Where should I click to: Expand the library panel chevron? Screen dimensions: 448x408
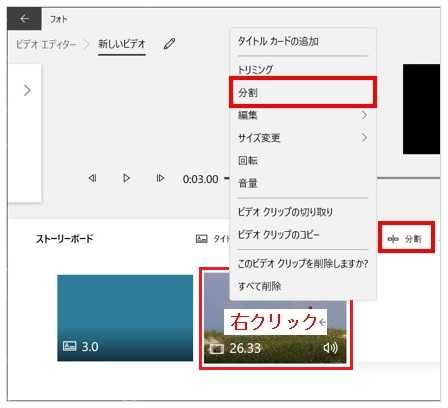coord(27,90)
